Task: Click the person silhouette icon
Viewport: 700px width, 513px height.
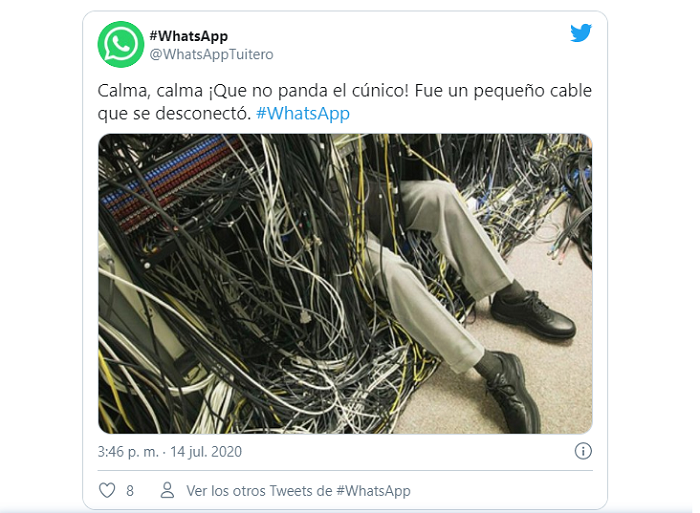Action: click(x=167, y=490)
